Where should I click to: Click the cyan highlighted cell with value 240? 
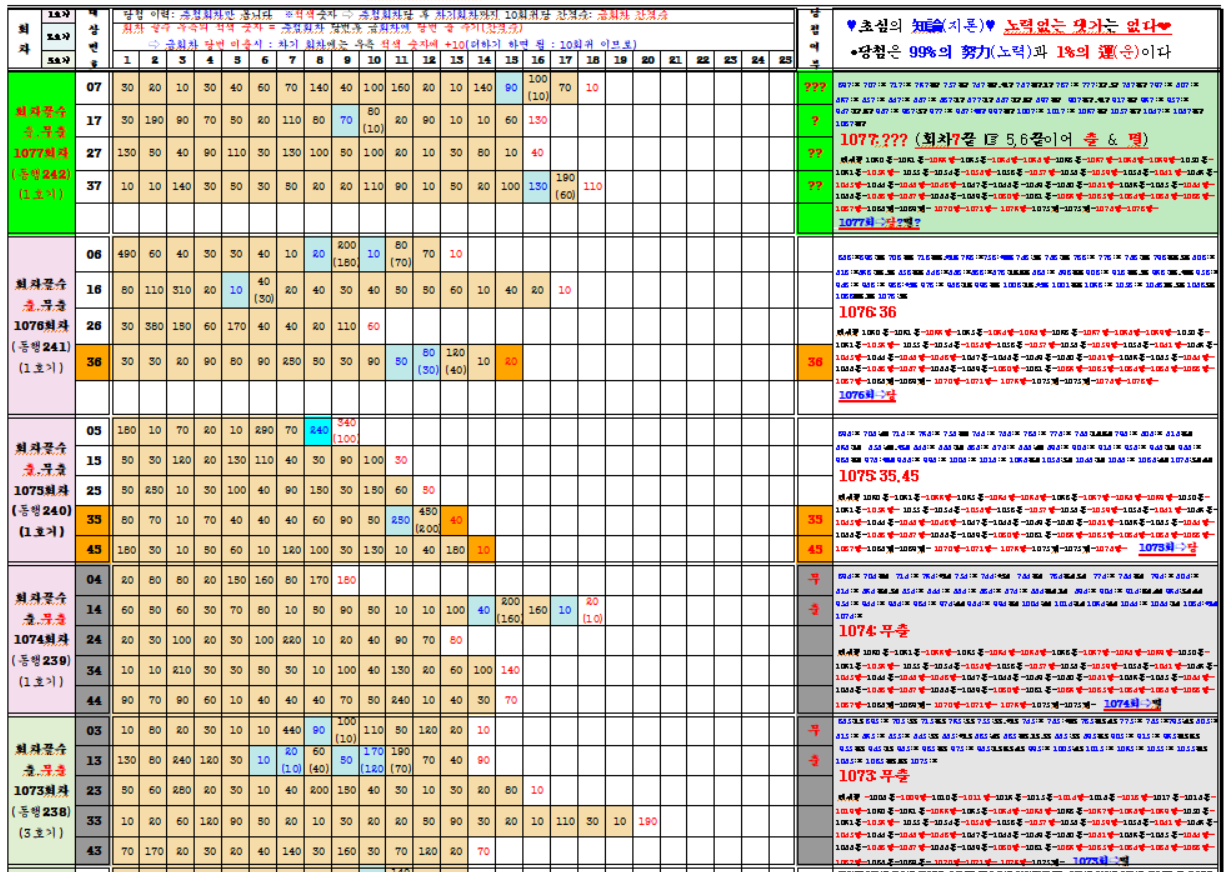click(x=319, y=431)
